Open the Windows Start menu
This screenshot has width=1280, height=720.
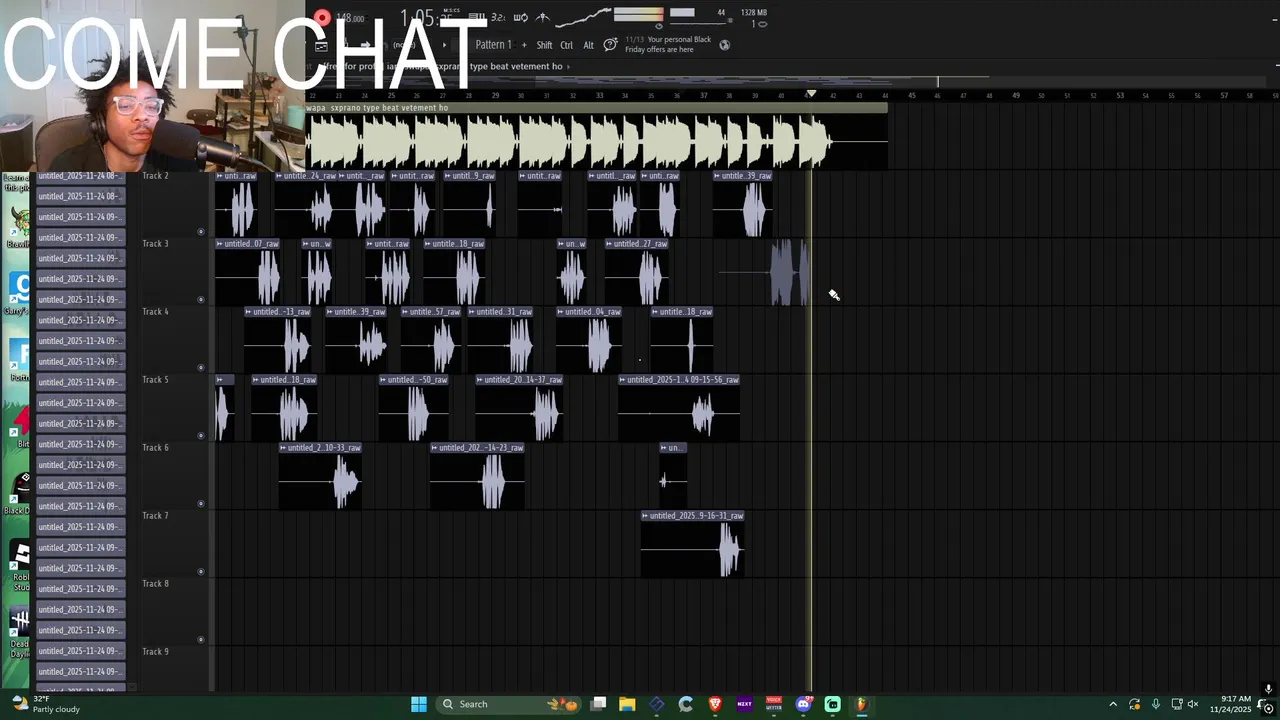[x=419, y=704]
